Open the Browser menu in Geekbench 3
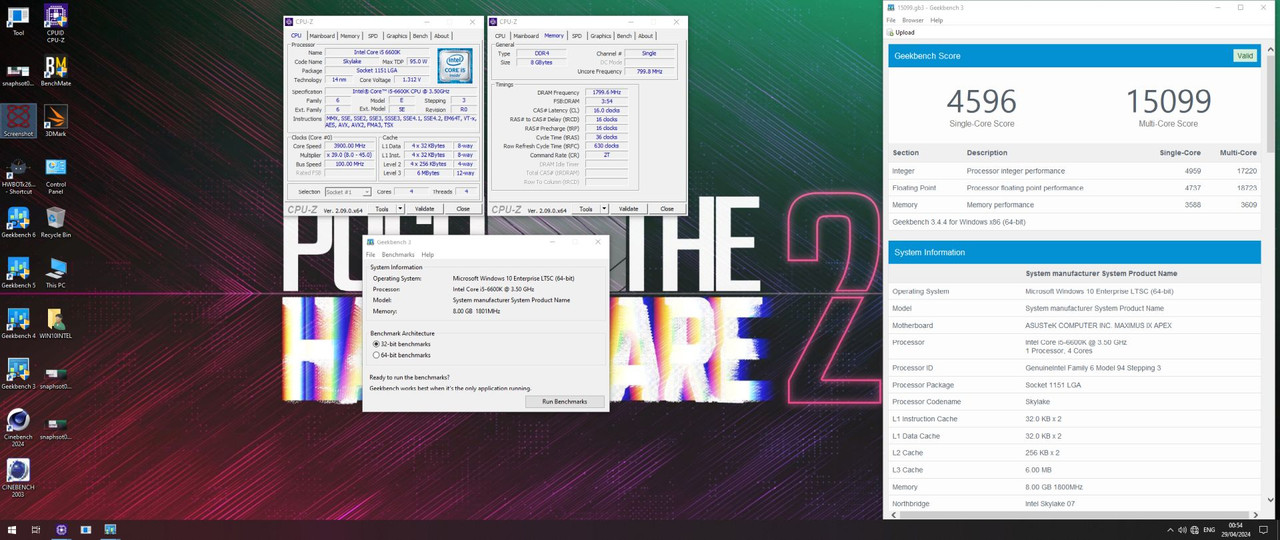 tap(913, 20)
